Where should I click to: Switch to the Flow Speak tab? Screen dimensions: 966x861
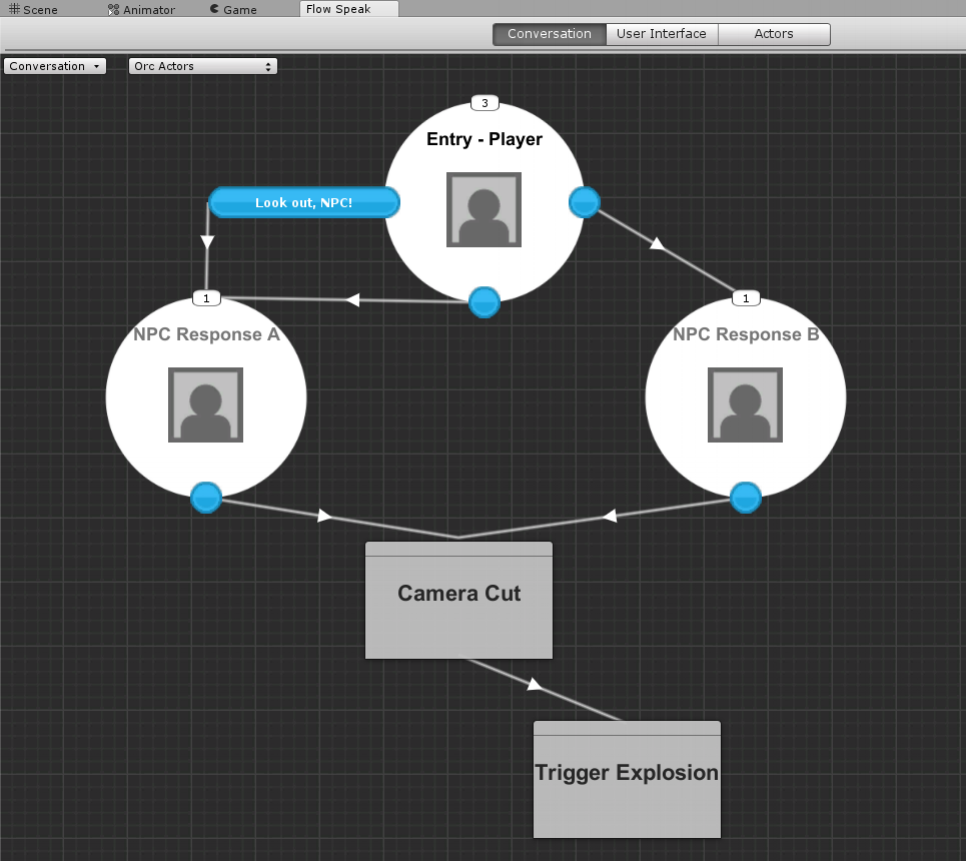click(x=348, y=9)
